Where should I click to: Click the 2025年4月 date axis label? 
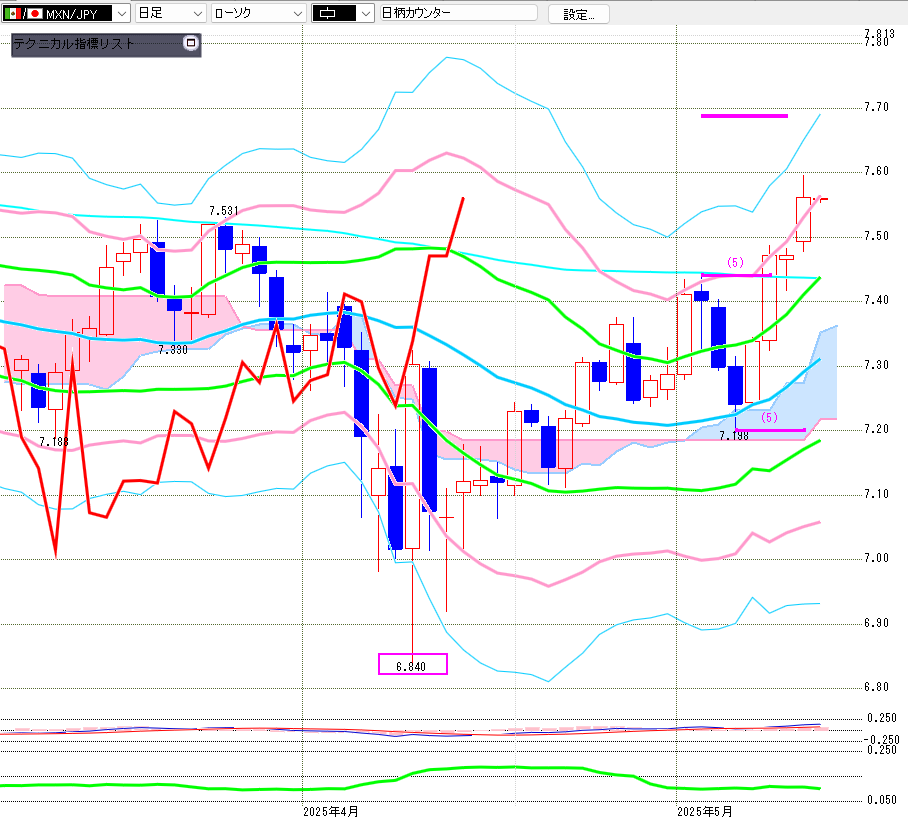click(331, 812)
